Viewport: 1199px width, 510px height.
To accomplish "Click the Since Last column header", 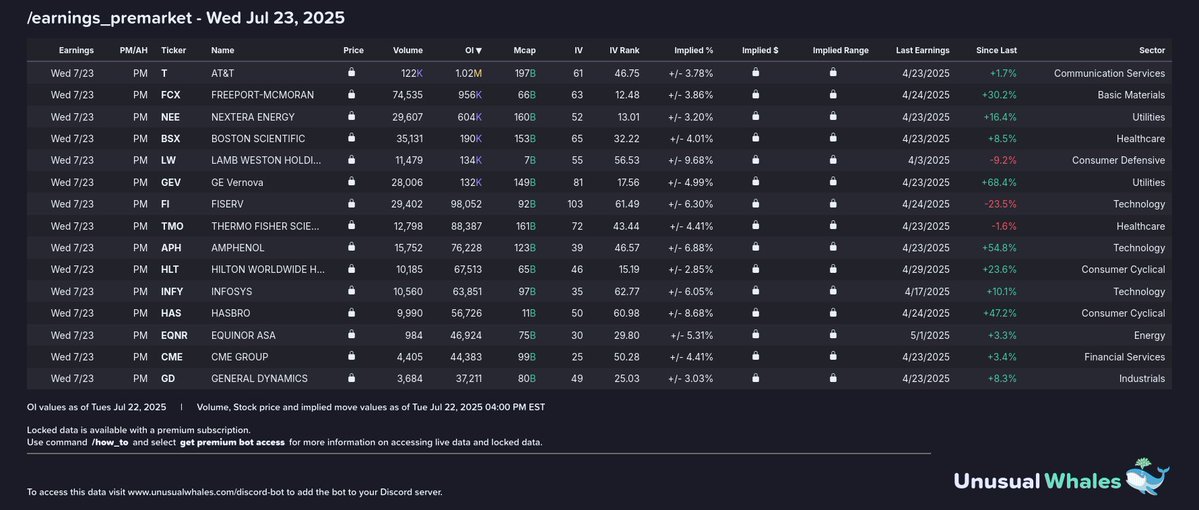I will click(x=996, y=50).
